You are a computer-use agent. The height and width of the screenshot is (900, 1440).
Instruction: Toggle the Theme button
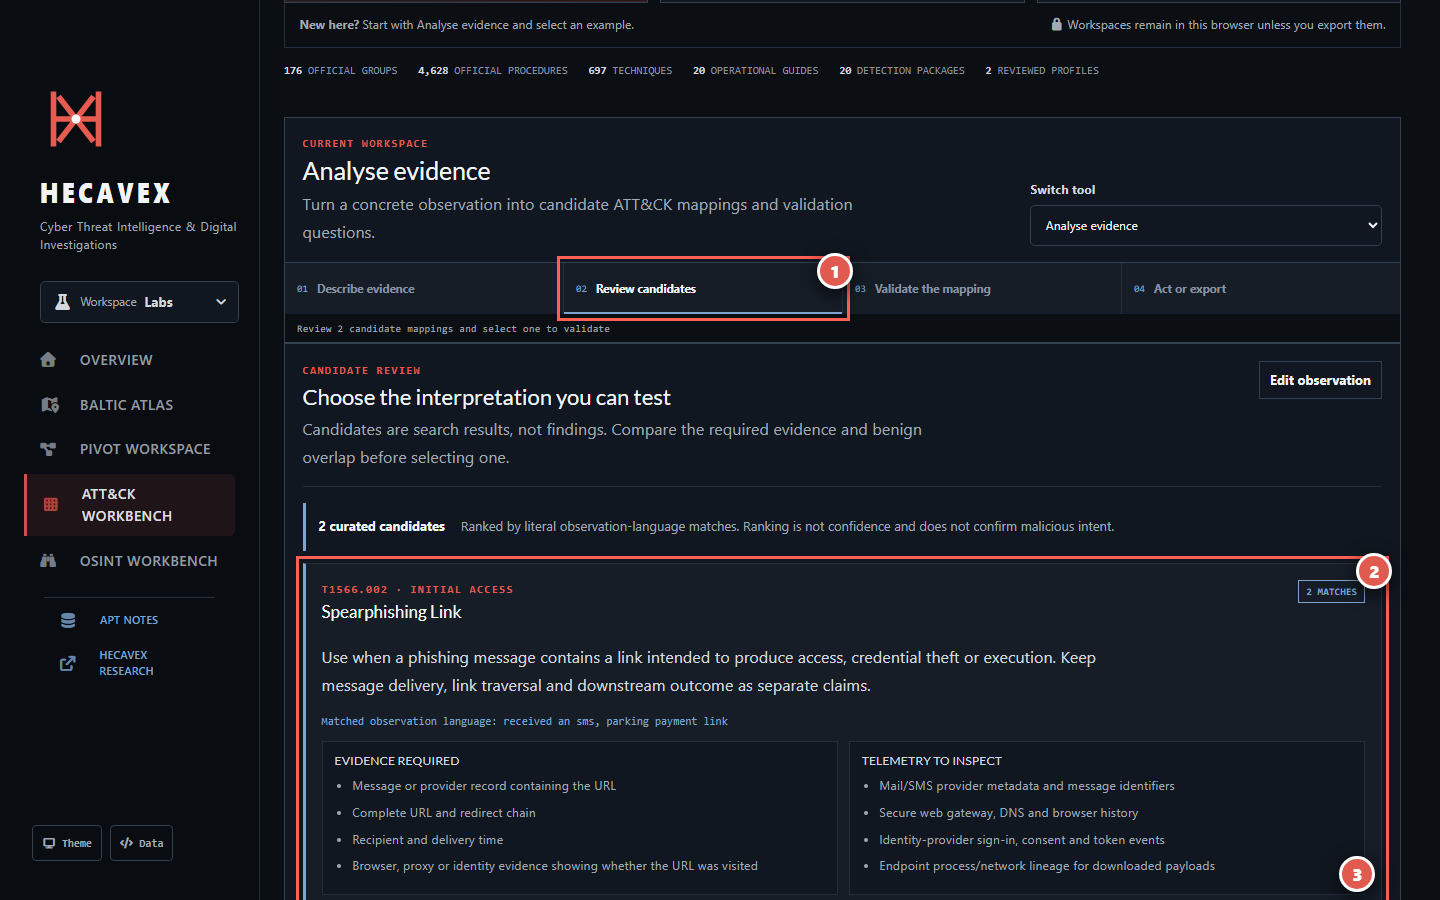click(x=67, y=843)
